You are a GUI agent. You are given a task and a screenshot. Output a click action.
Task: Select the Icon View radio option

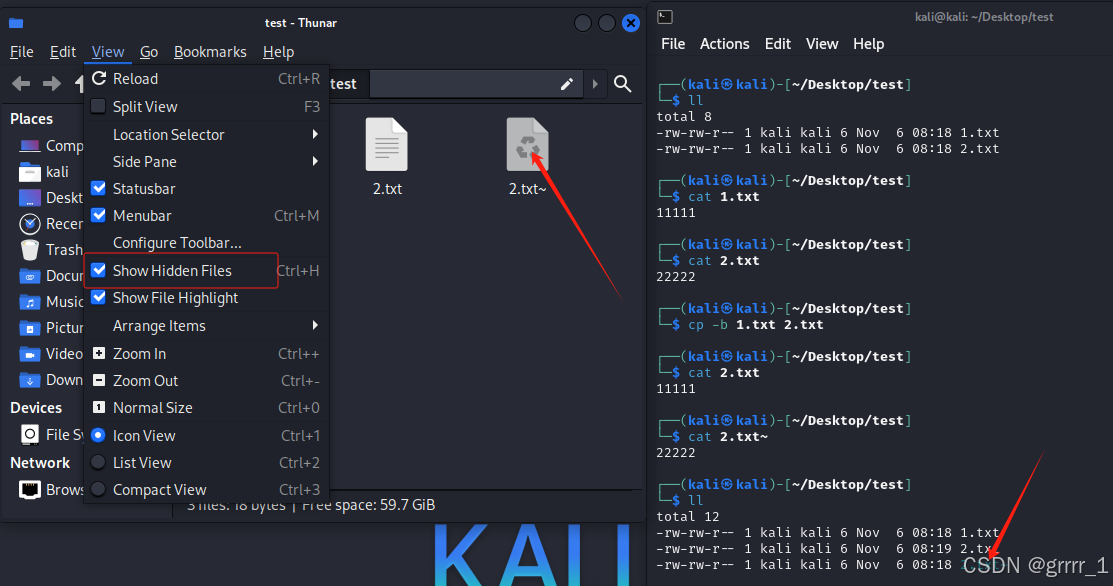click(x=99, y=435)
